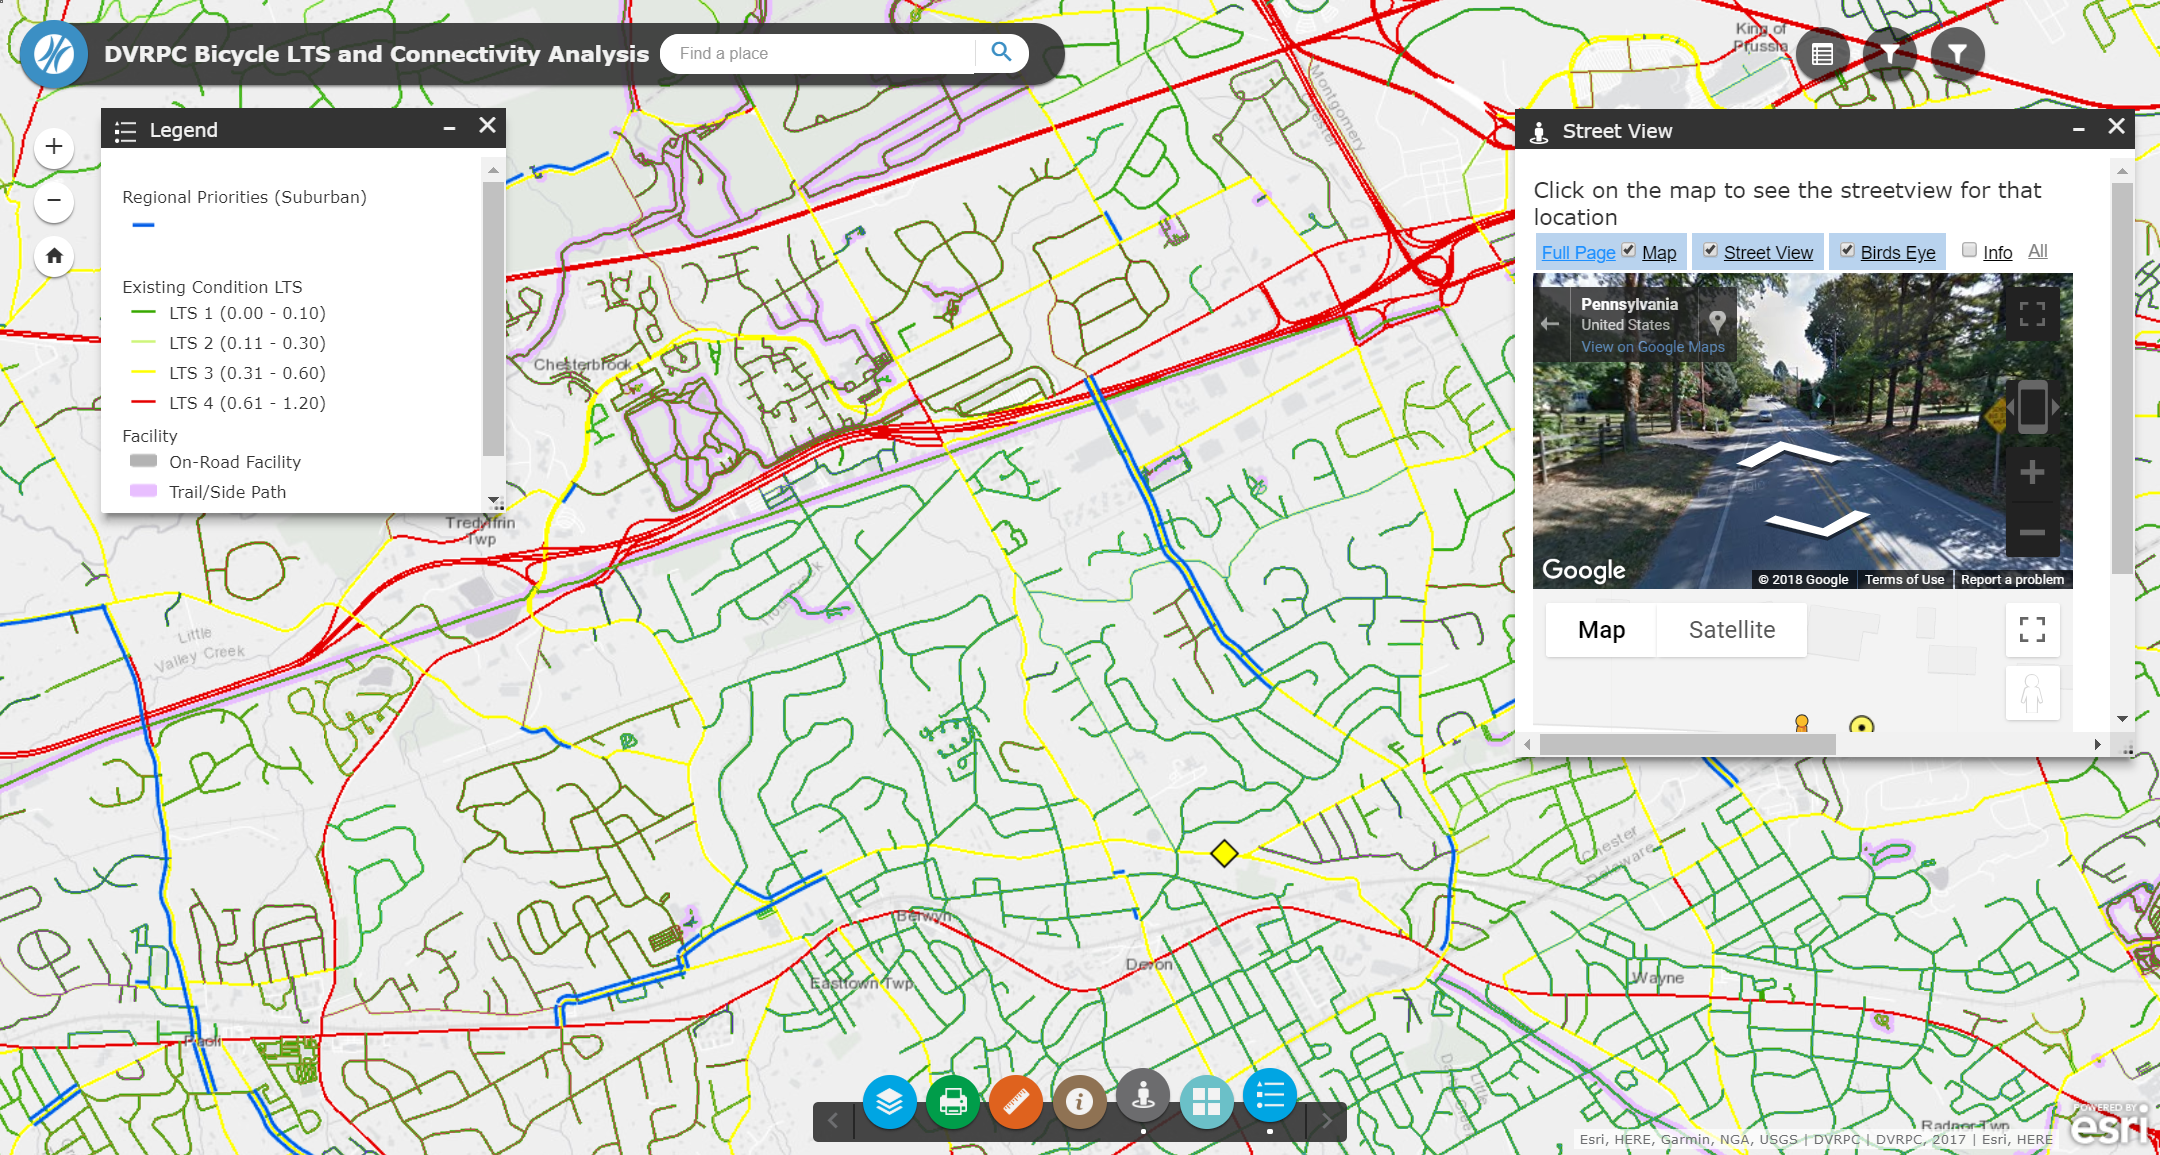Viewport: 2160px width, 1155px height.
Task: Click View on Google Maps link
Action: coord(1652,347)
